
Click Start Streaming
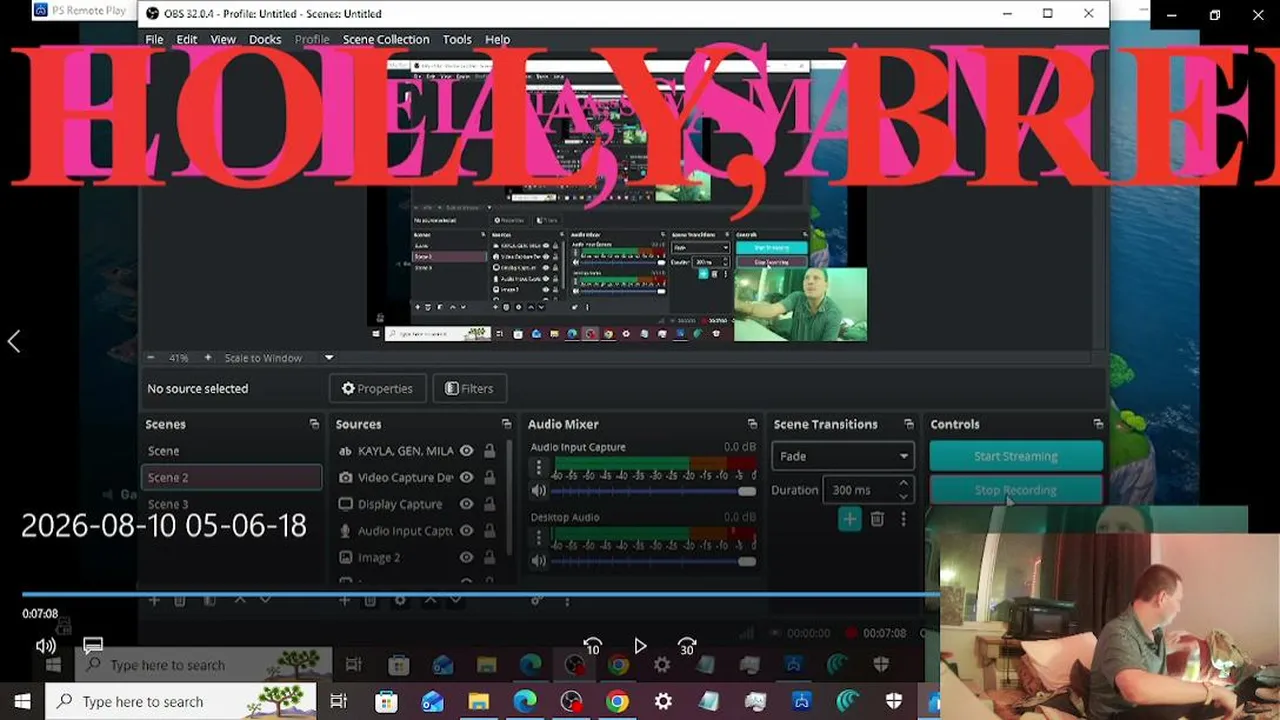(1016, 456)
